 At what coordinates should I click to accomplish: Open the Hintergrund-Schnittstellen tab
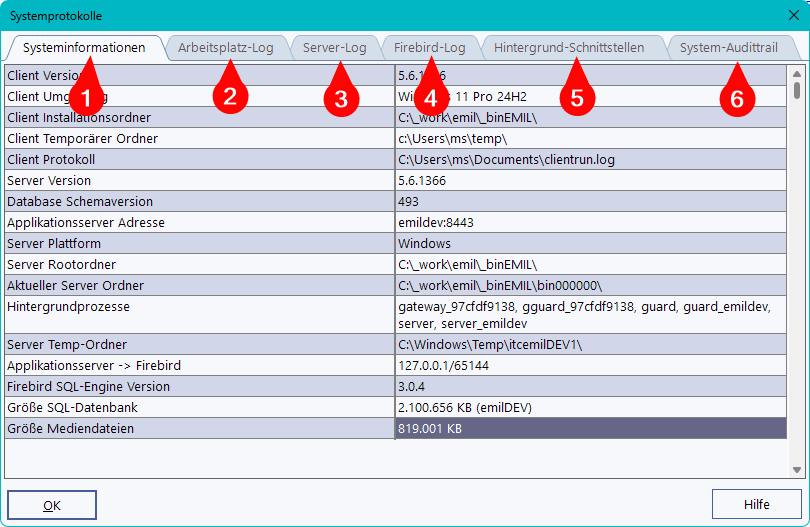pos(569,47)
